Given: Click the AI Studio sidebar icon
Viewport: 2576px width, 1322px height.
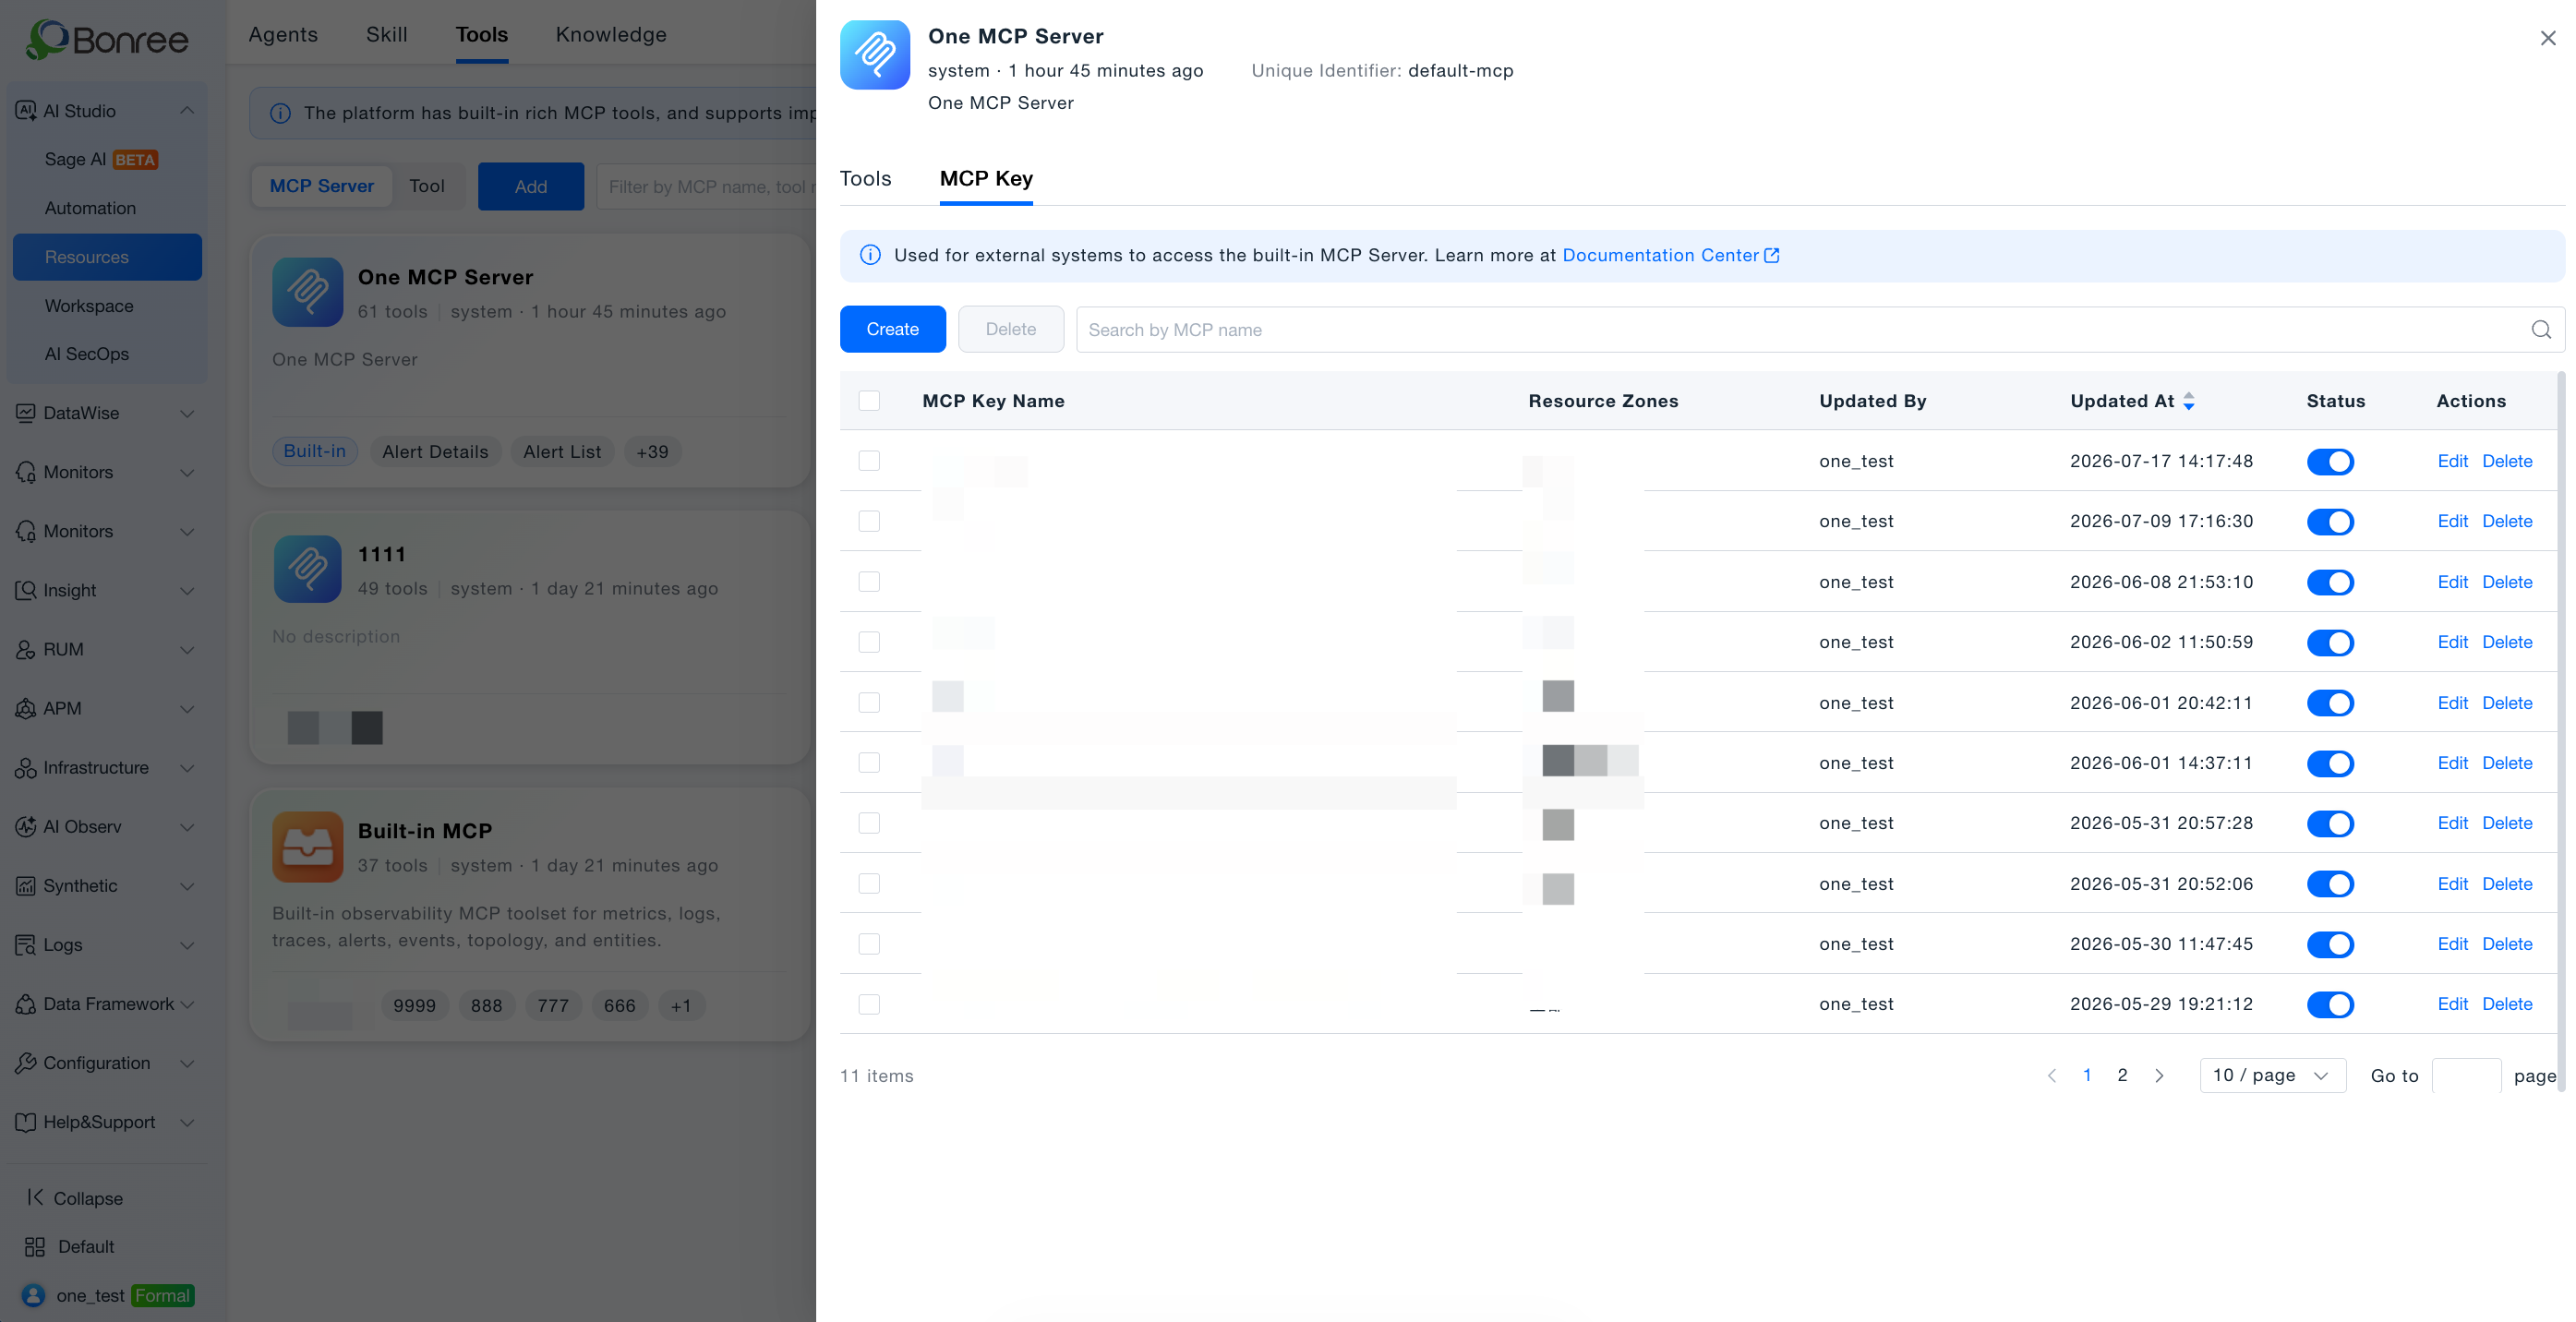Looking at the screenshot, I should (x=26, y=111).
